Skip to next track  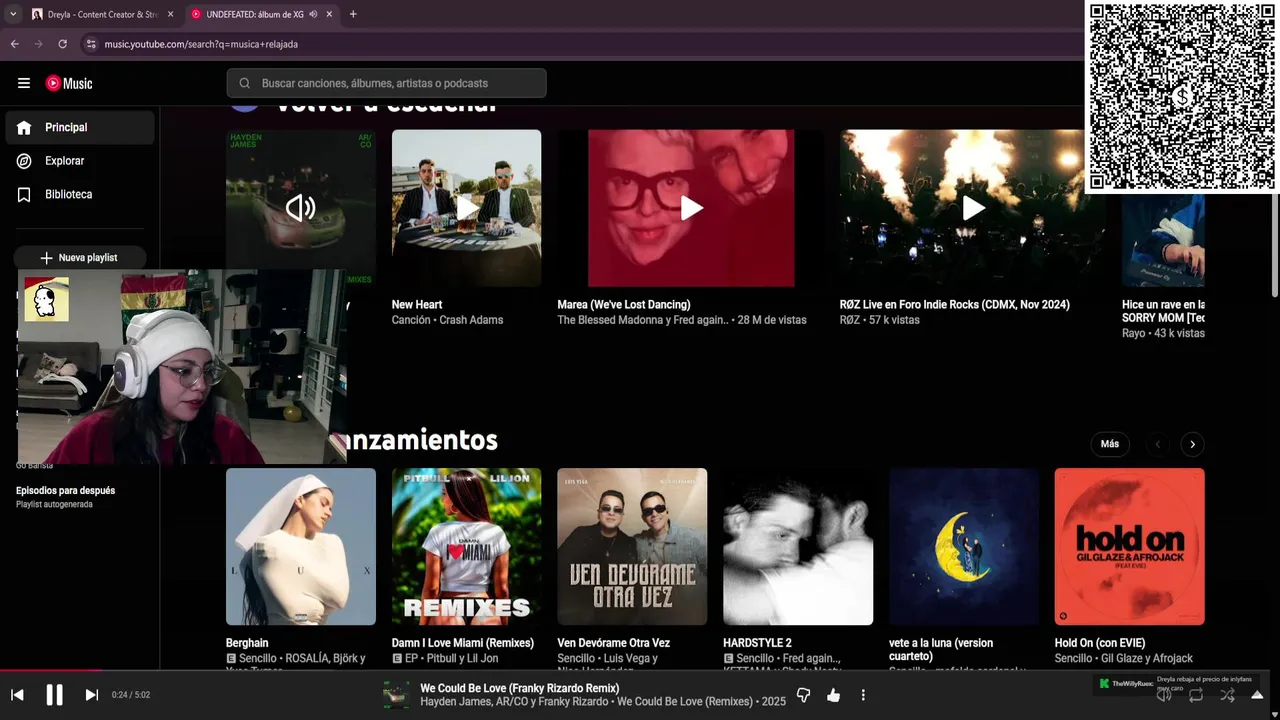click(x=91, y=695)
